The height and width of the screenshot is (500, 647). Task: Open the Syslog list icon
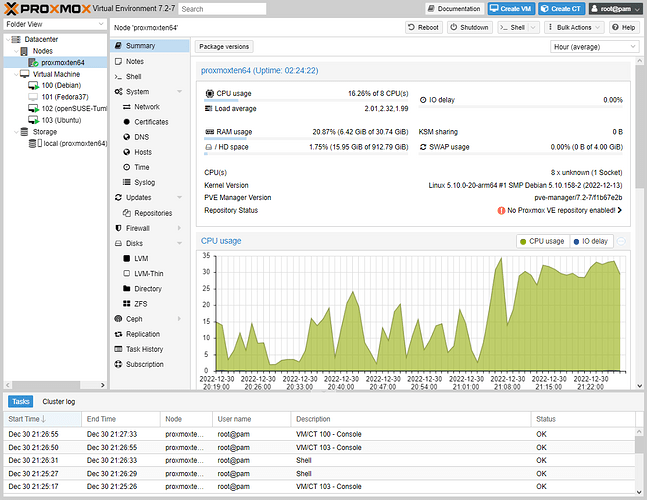point(127,182)
